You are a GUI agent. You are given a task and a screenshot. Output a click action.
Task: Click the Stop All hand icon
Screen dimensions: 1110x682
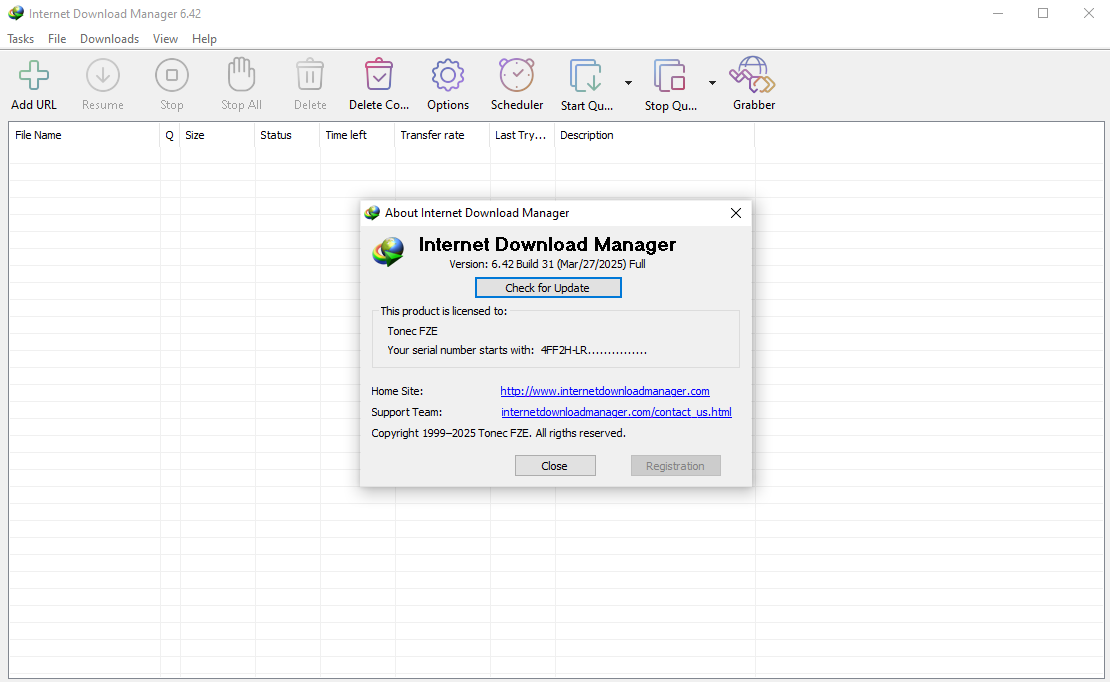tap(241, 77)
